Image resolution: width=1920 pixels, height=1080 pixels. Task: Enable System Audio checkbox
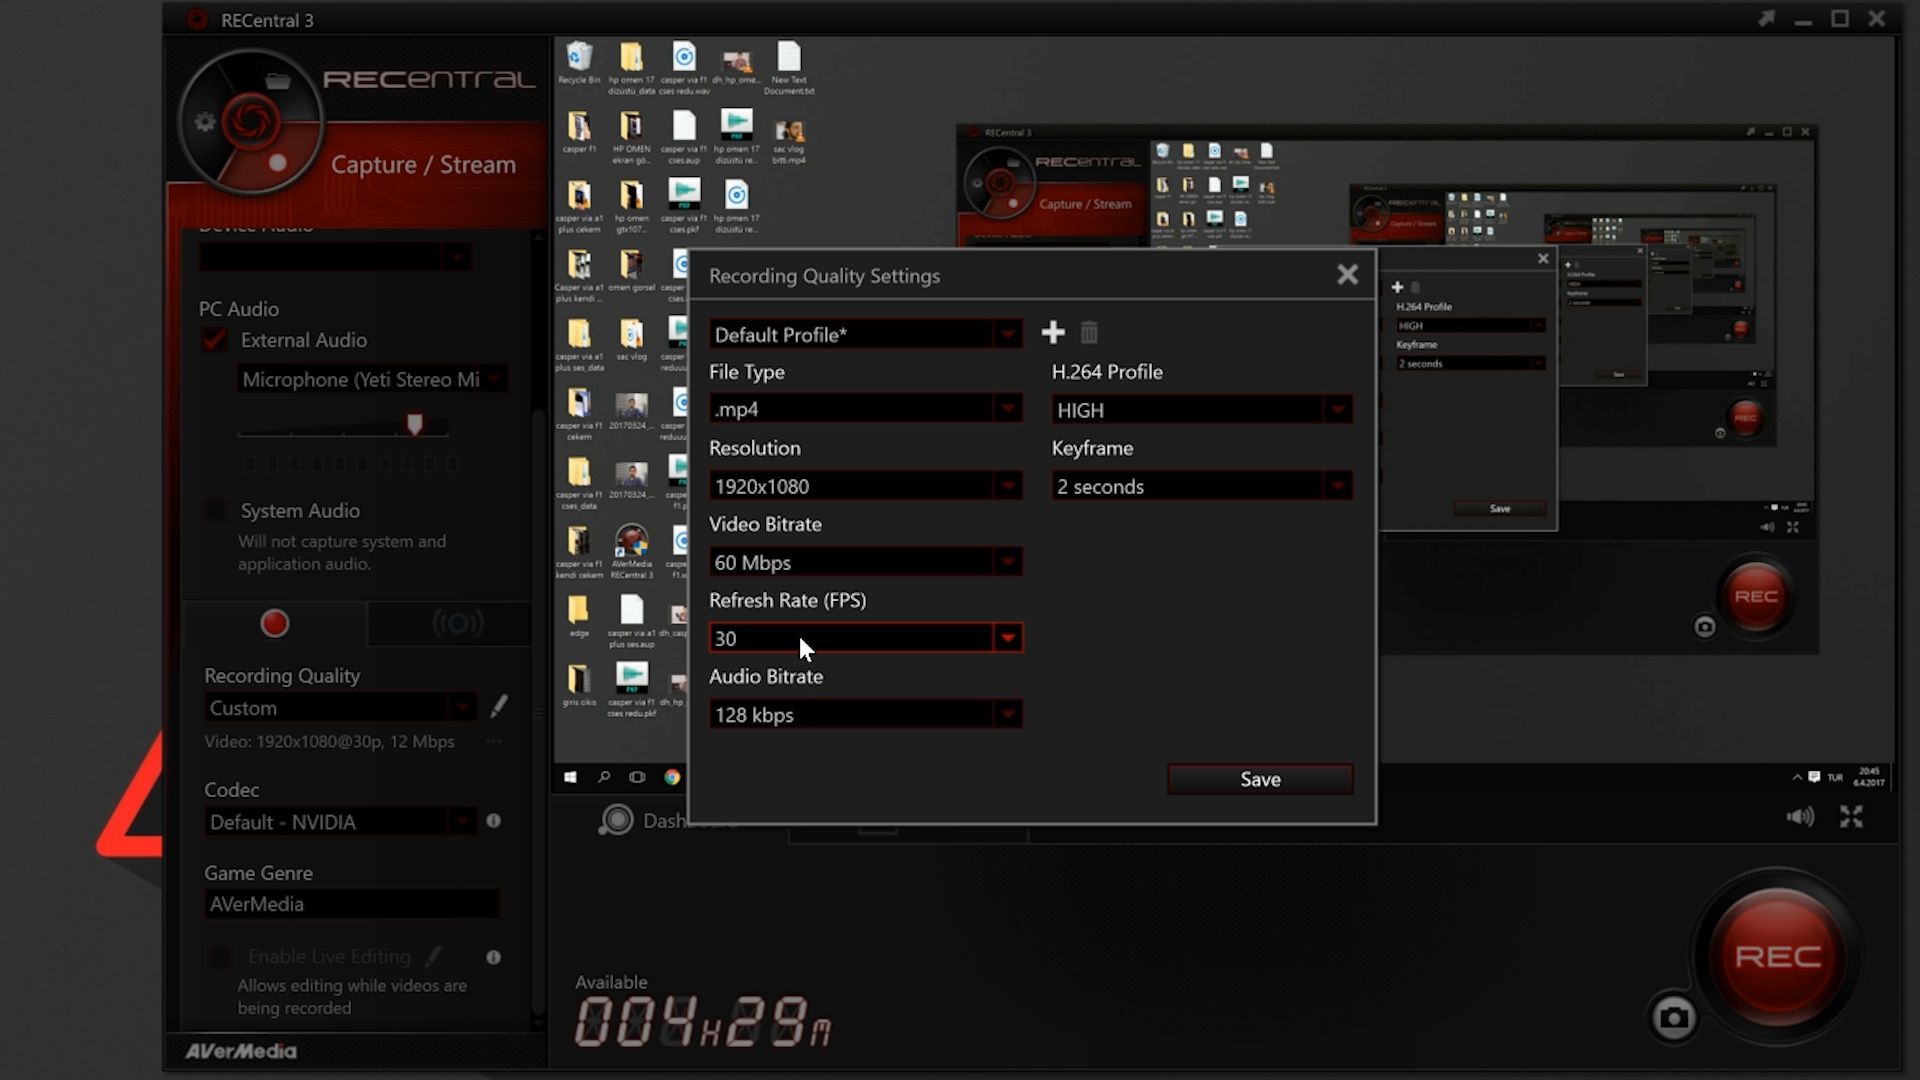214,511
